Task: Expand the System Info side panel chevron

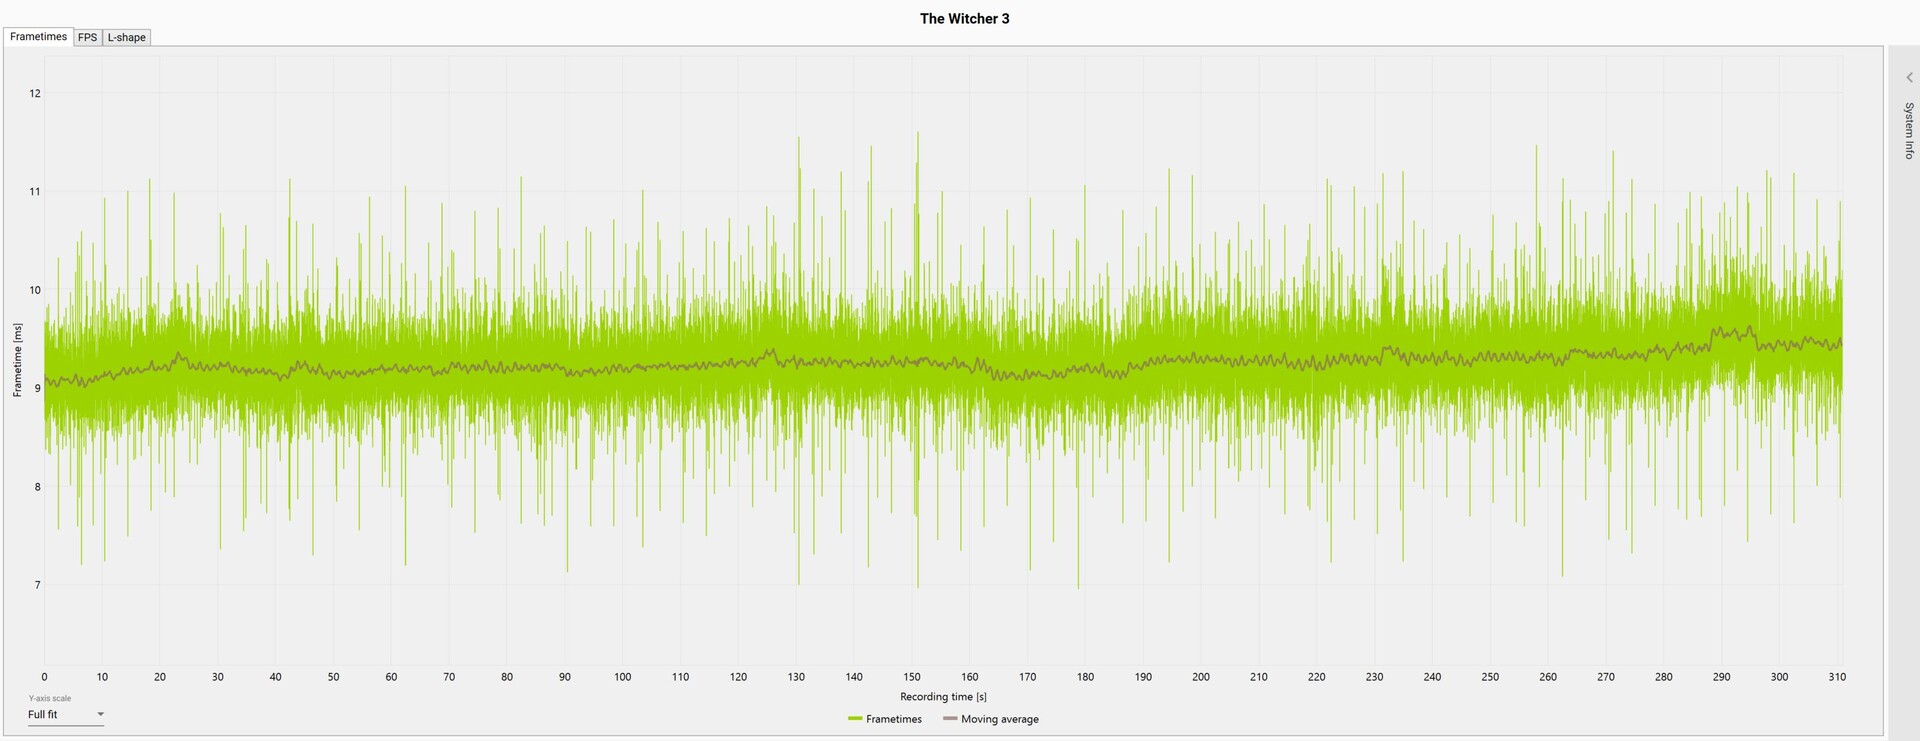Action: pyautogui.click(x=1908, y=78)
